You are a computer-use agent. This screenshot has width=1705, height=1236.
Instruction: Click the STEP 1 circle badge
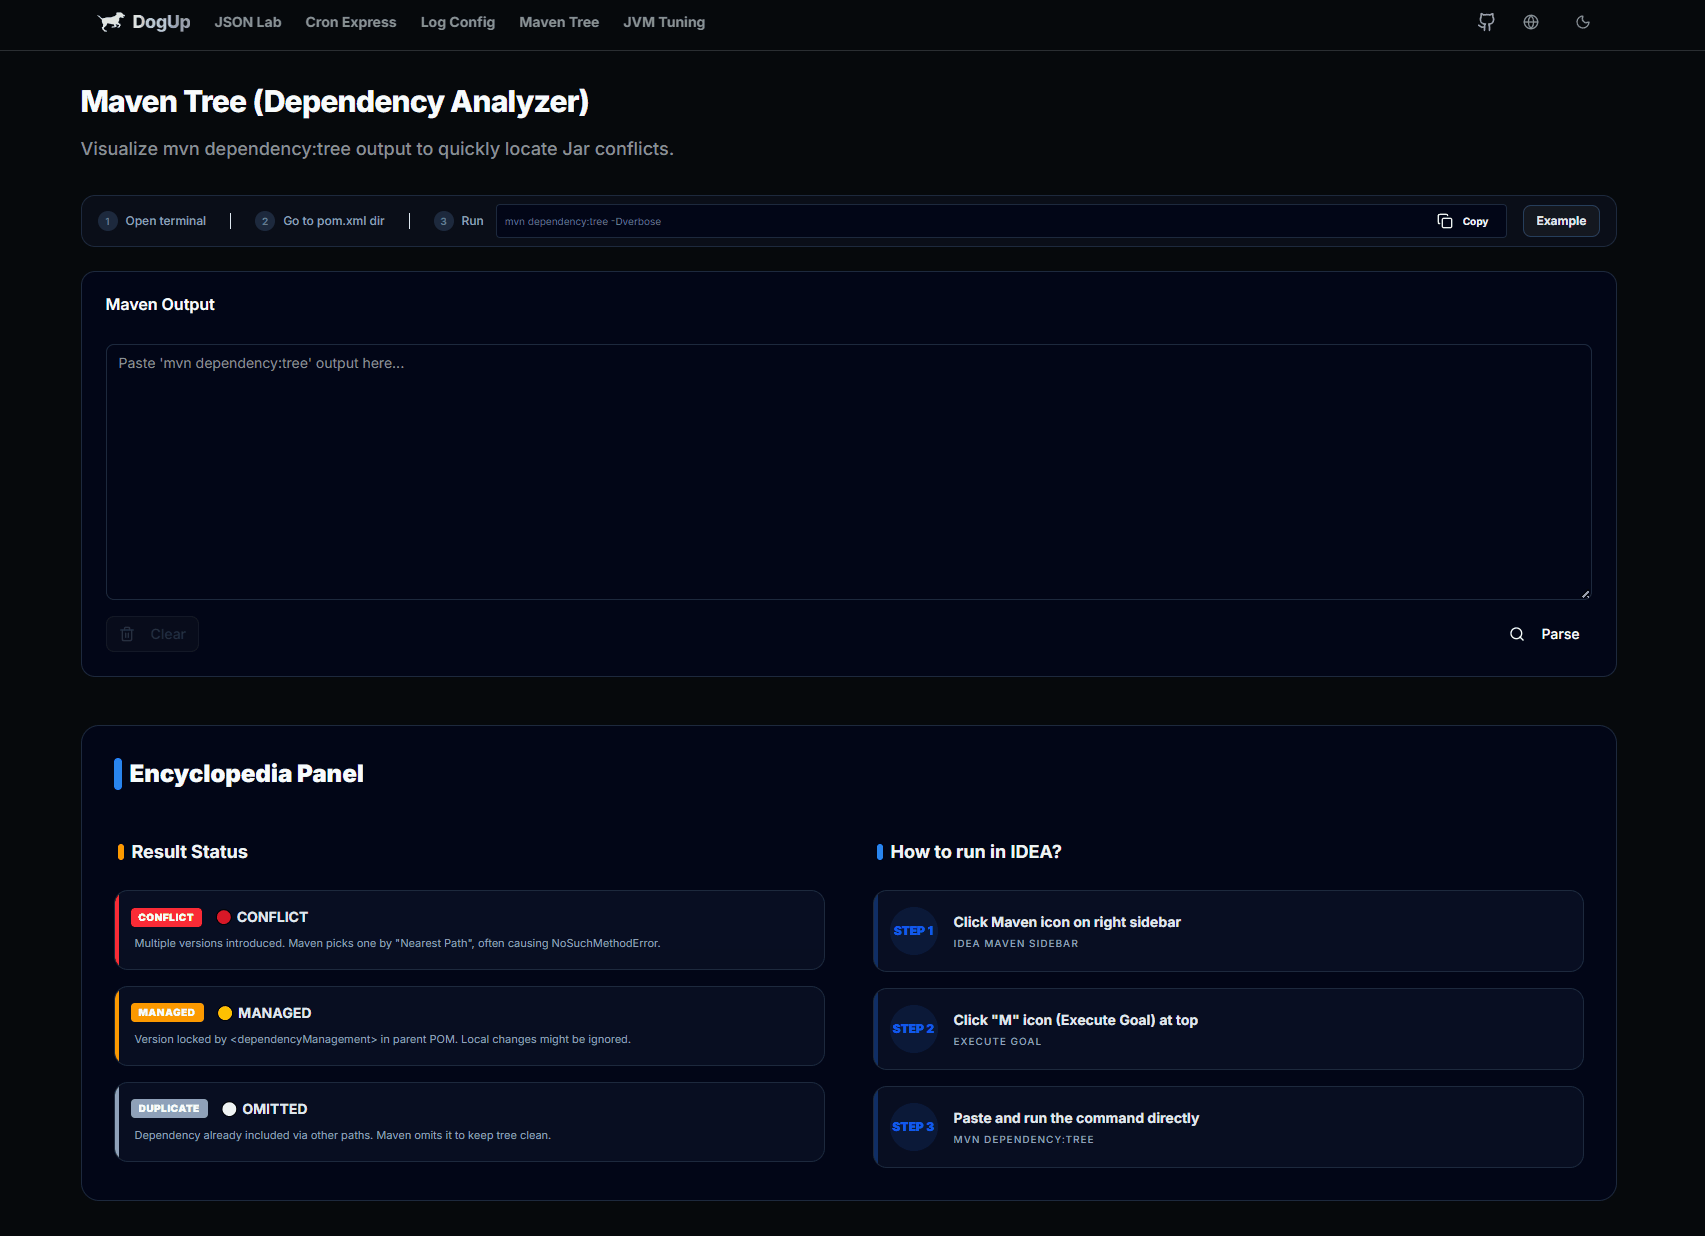point(913,931)
